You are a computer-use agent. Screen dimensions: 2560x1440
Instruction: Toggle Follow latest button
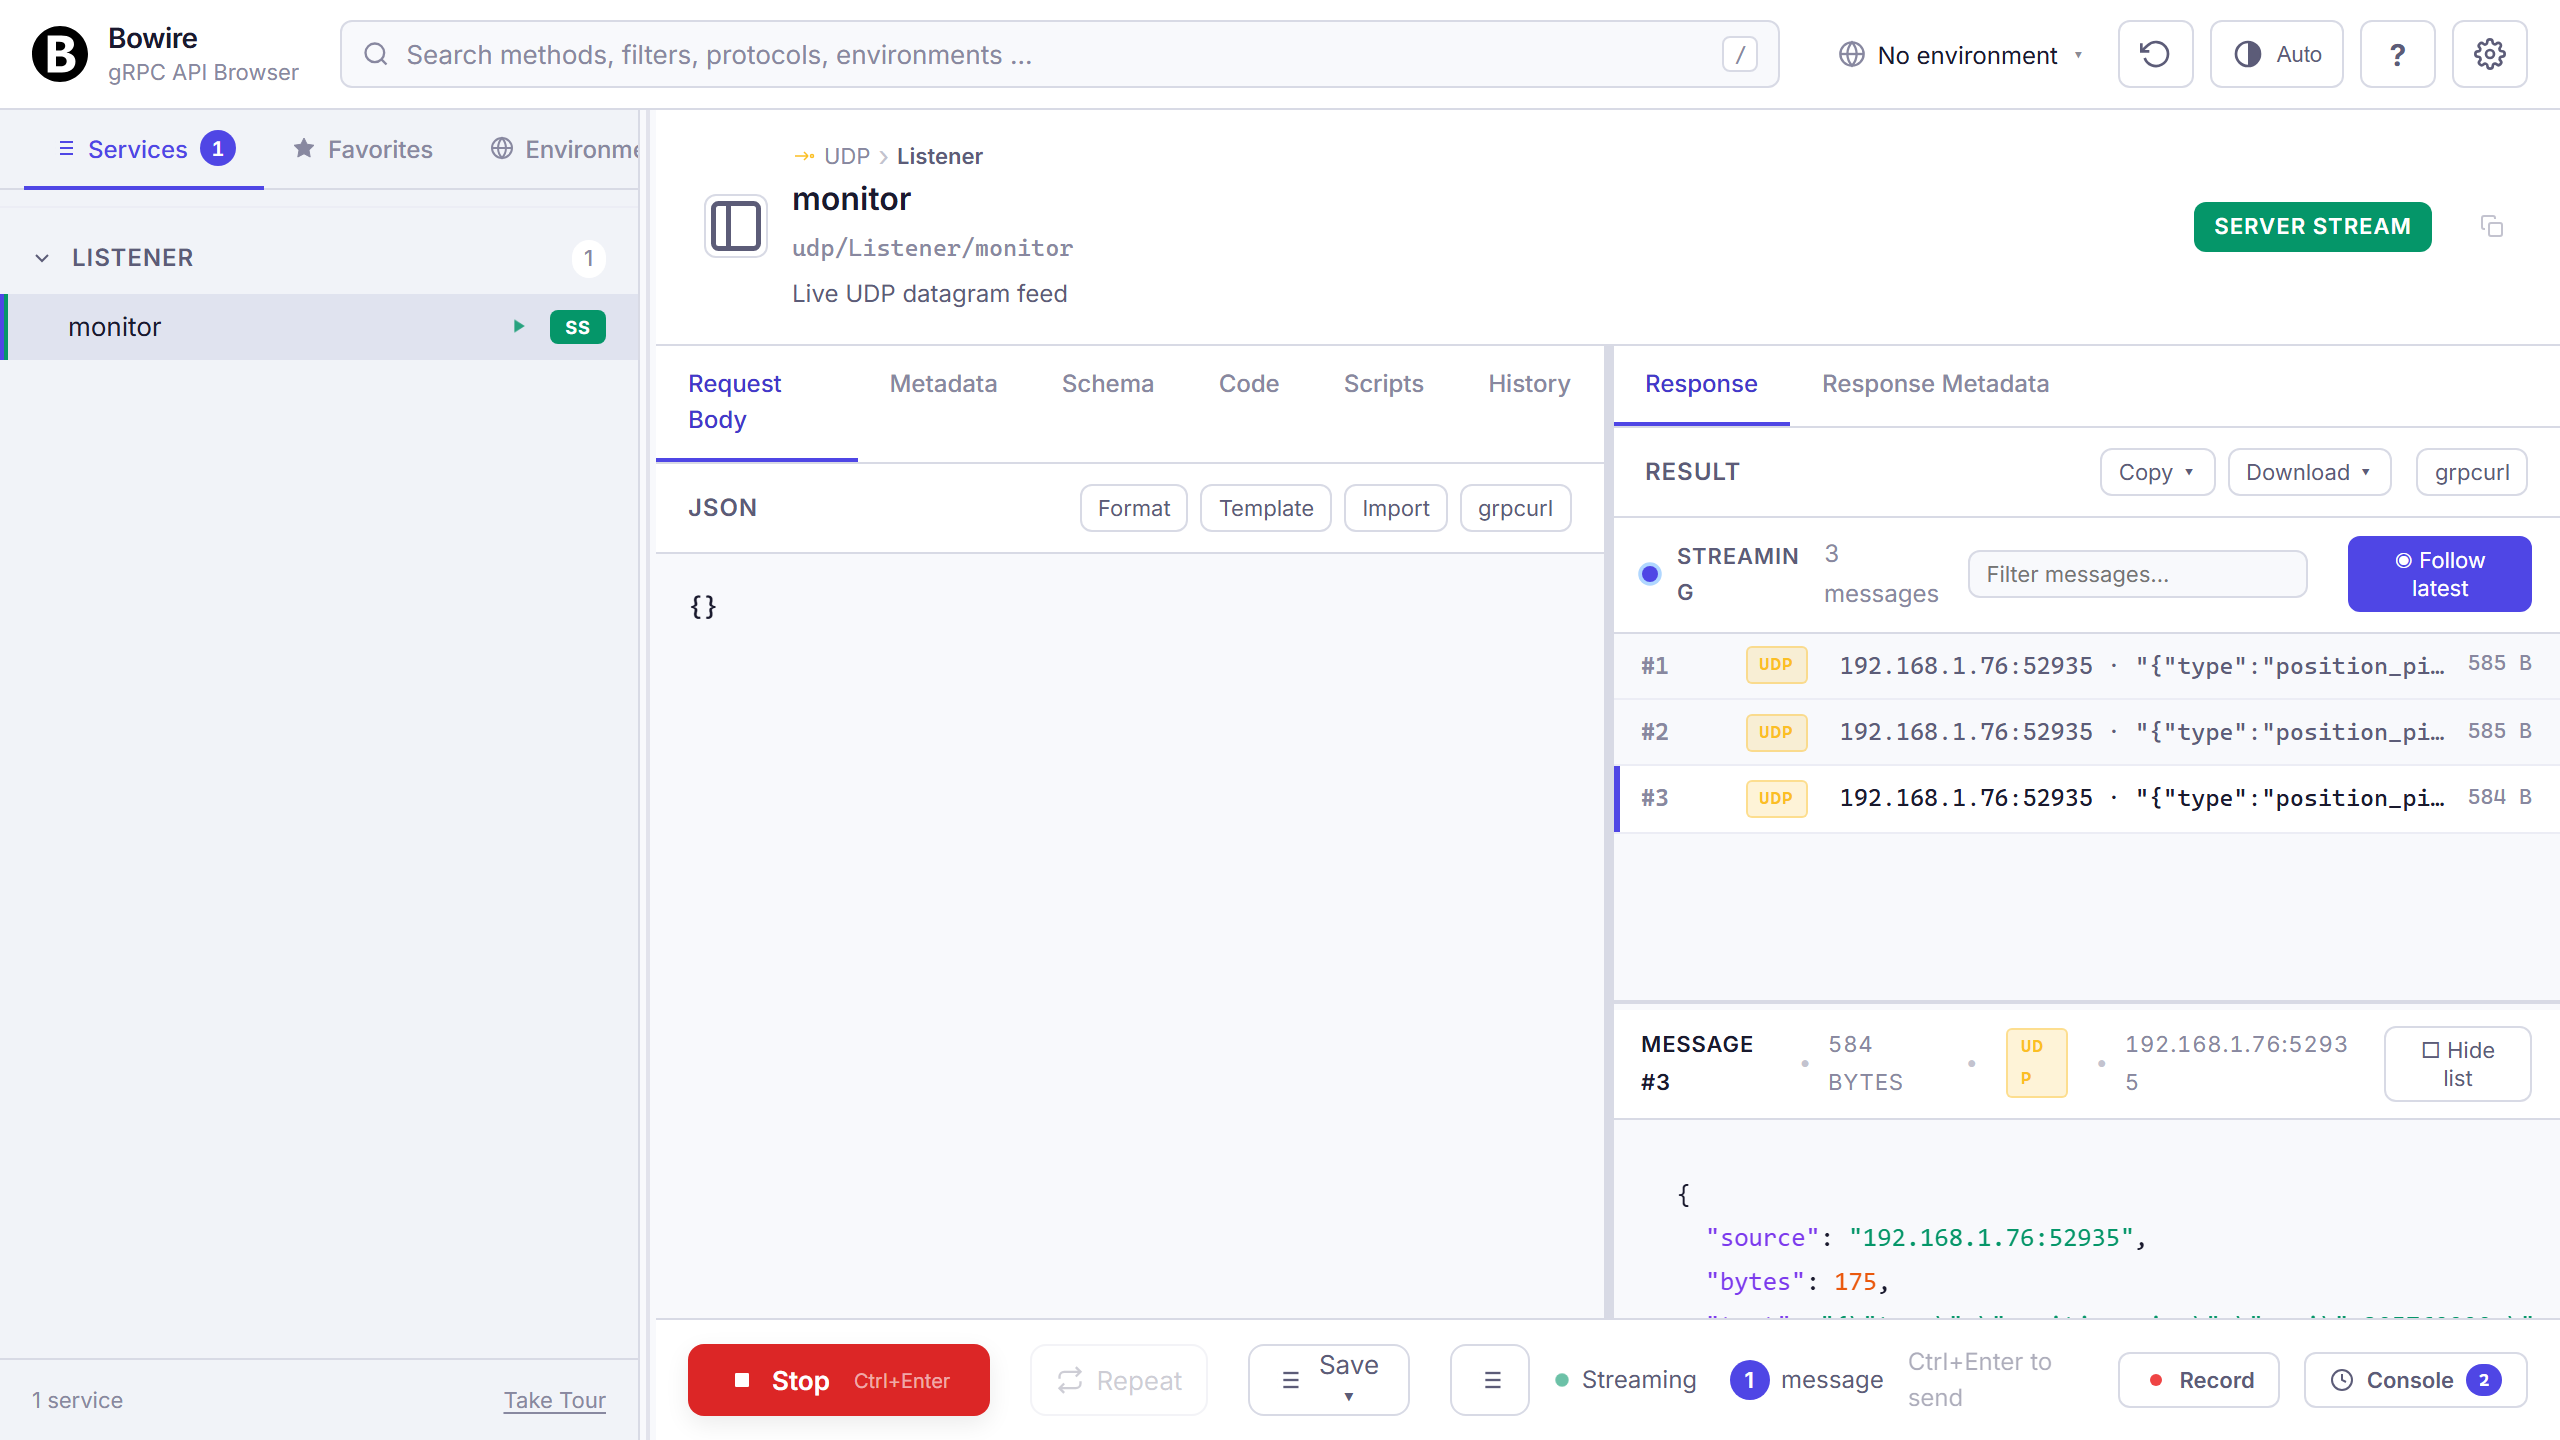click(2439, 574)
